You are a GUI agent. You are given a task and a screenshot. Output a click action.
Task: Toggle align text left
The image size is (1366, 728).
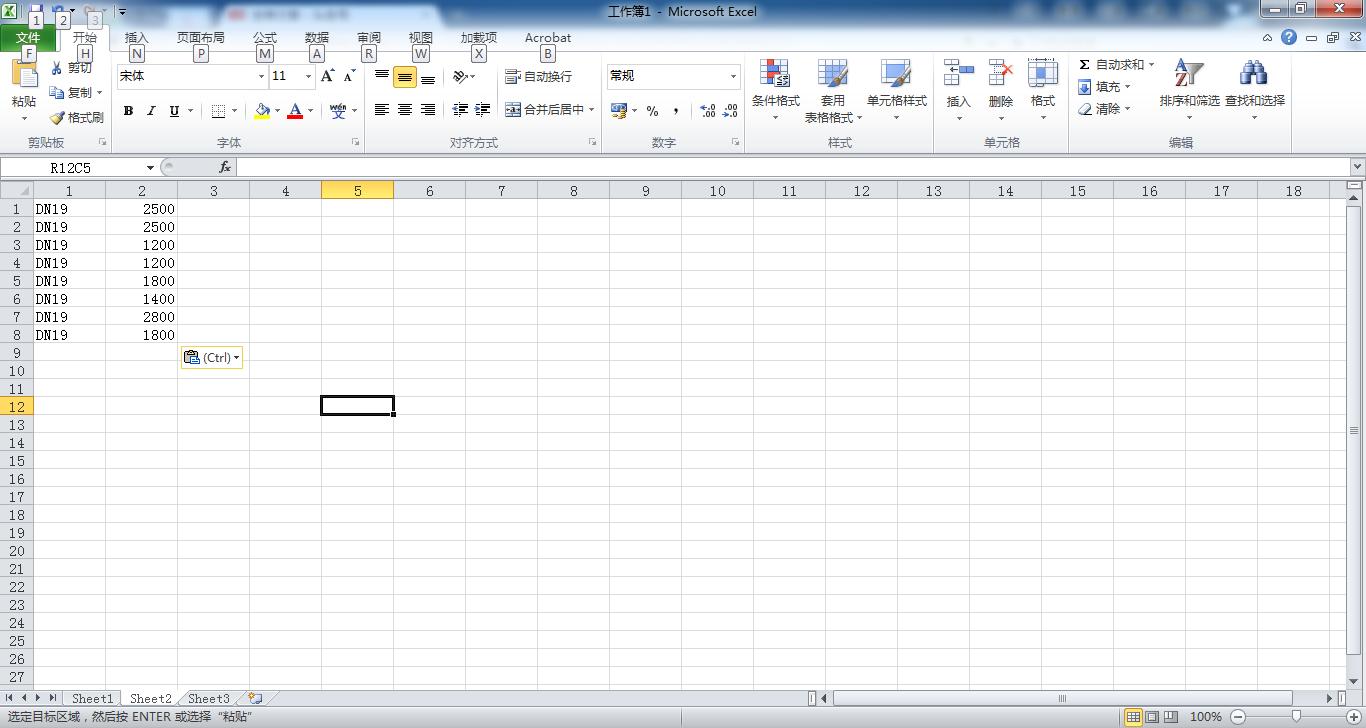[382, 110]
